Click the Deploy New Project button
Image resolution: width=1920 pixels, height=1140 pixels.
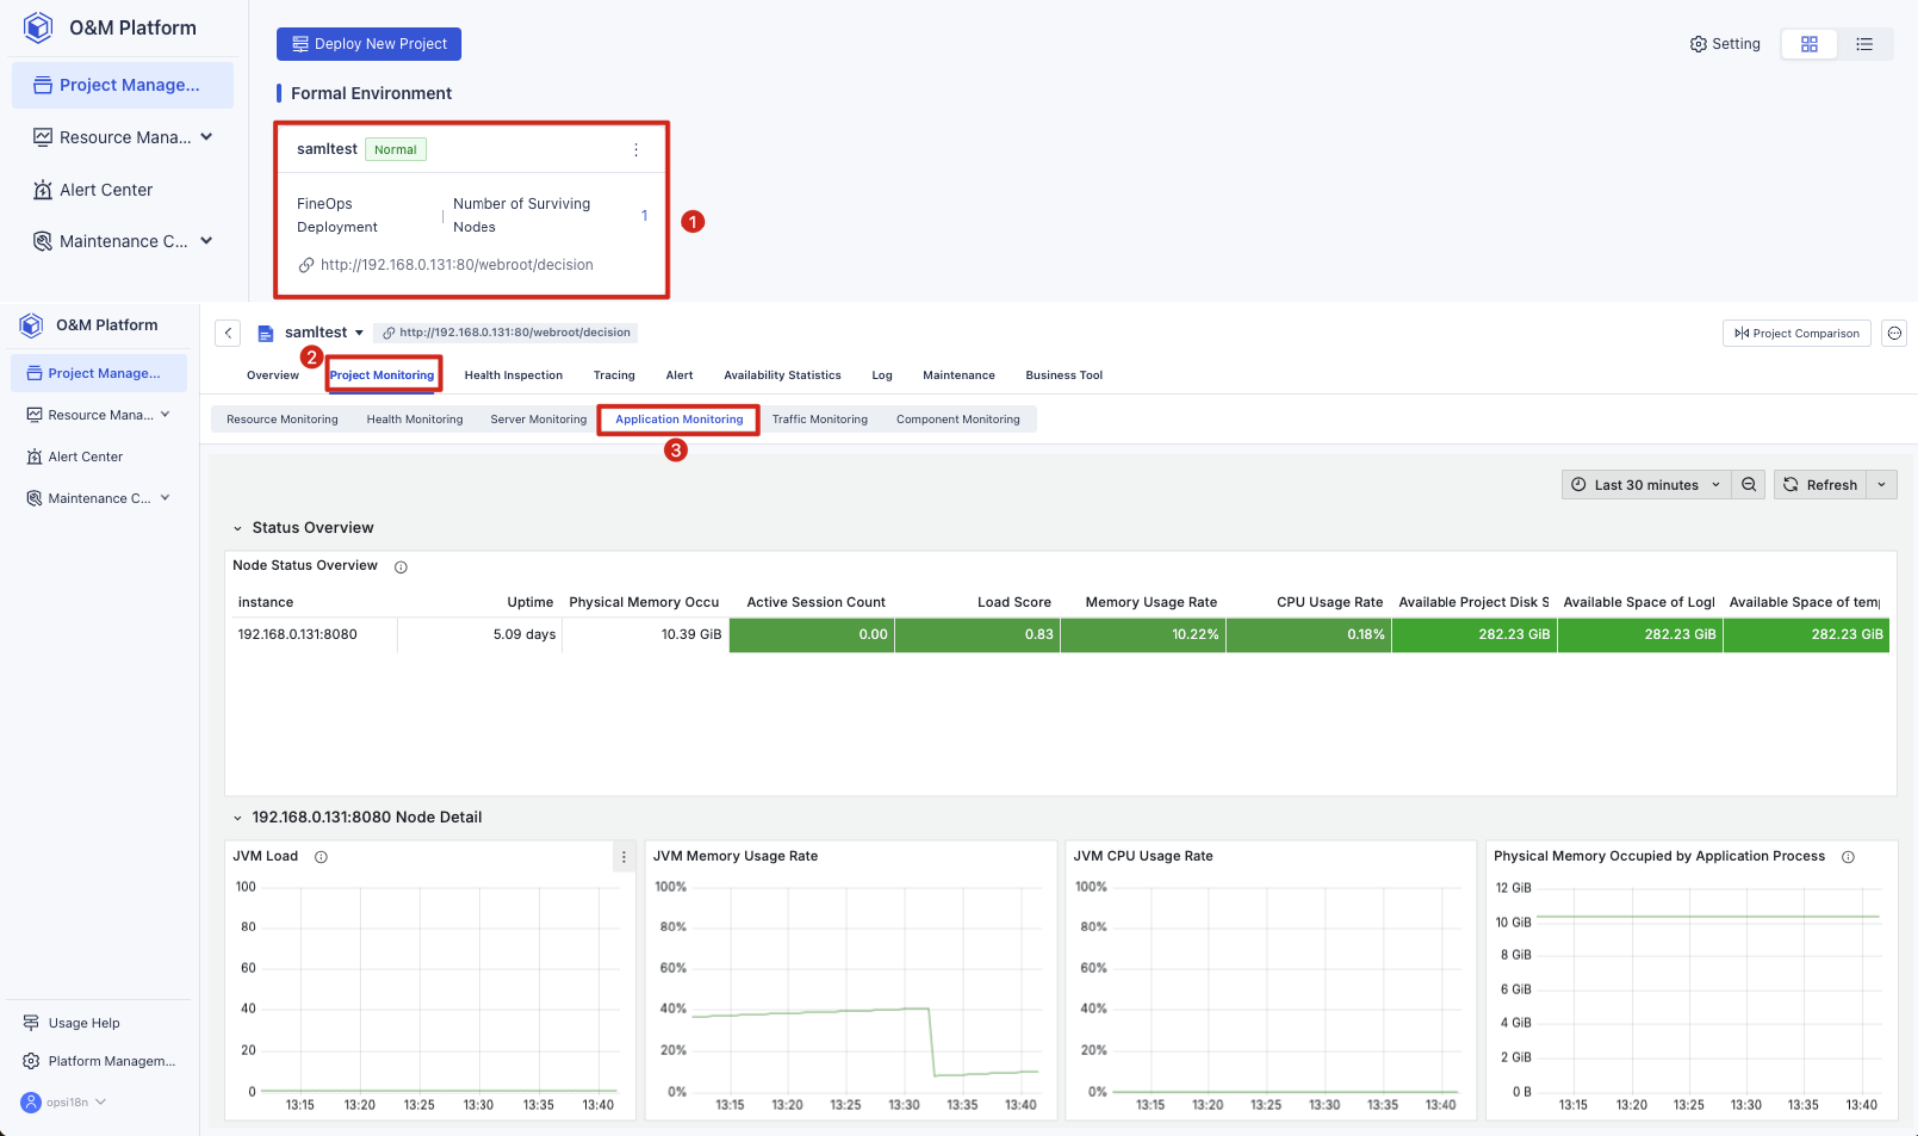368,43
